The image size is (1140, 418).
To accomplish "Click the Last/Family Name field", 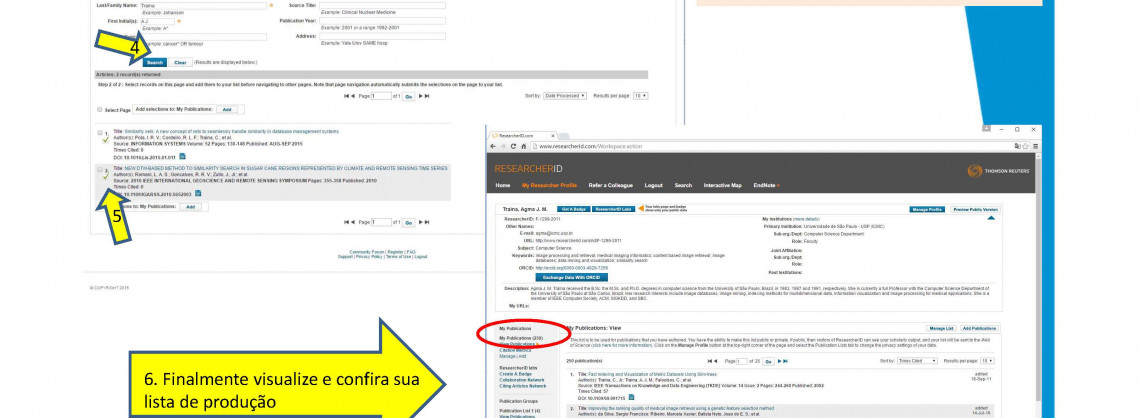I will 203,5.
